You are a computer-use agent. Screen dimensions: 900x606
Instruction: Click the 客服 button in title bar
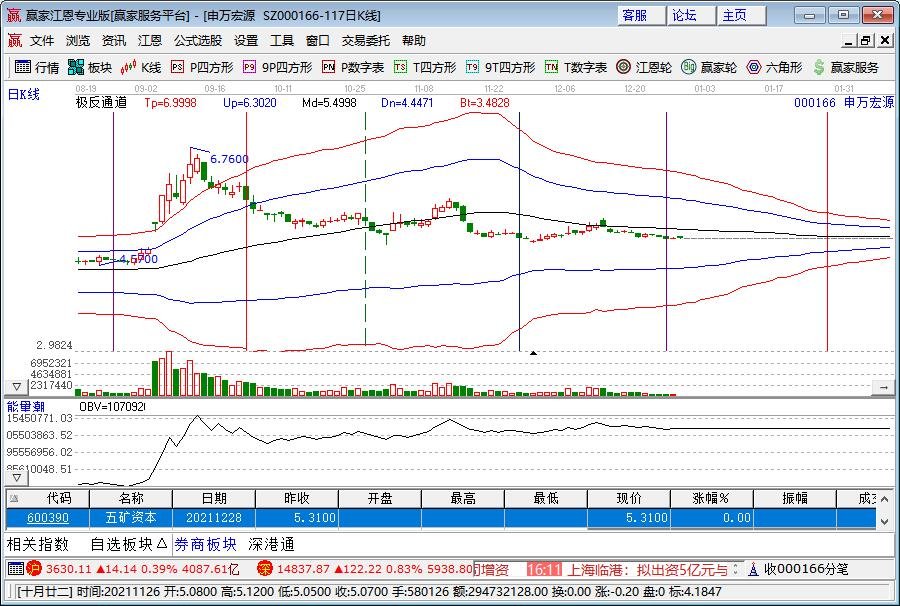(642, 15)
